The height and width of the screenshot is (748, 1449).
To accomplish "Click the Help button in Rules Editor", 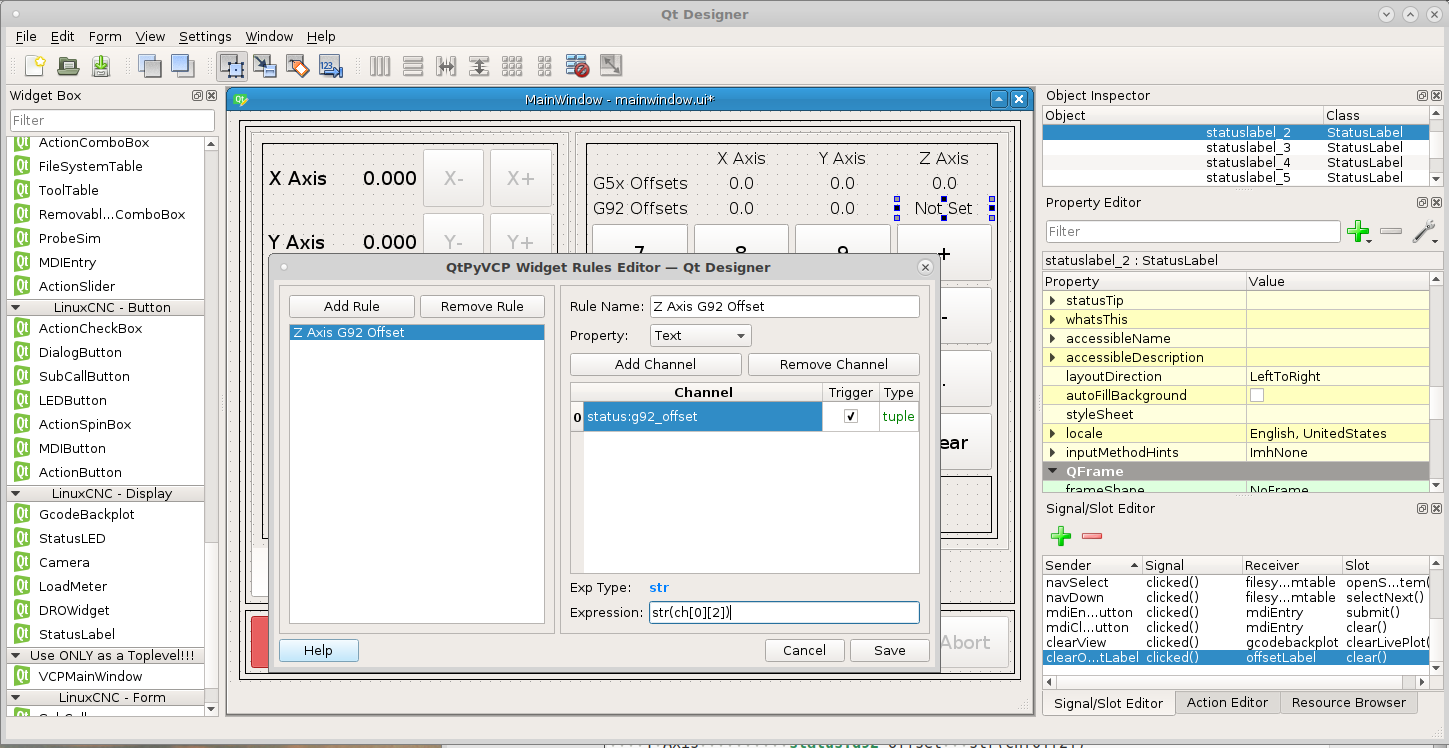I will pyautogui.click(x=318, y=650).
